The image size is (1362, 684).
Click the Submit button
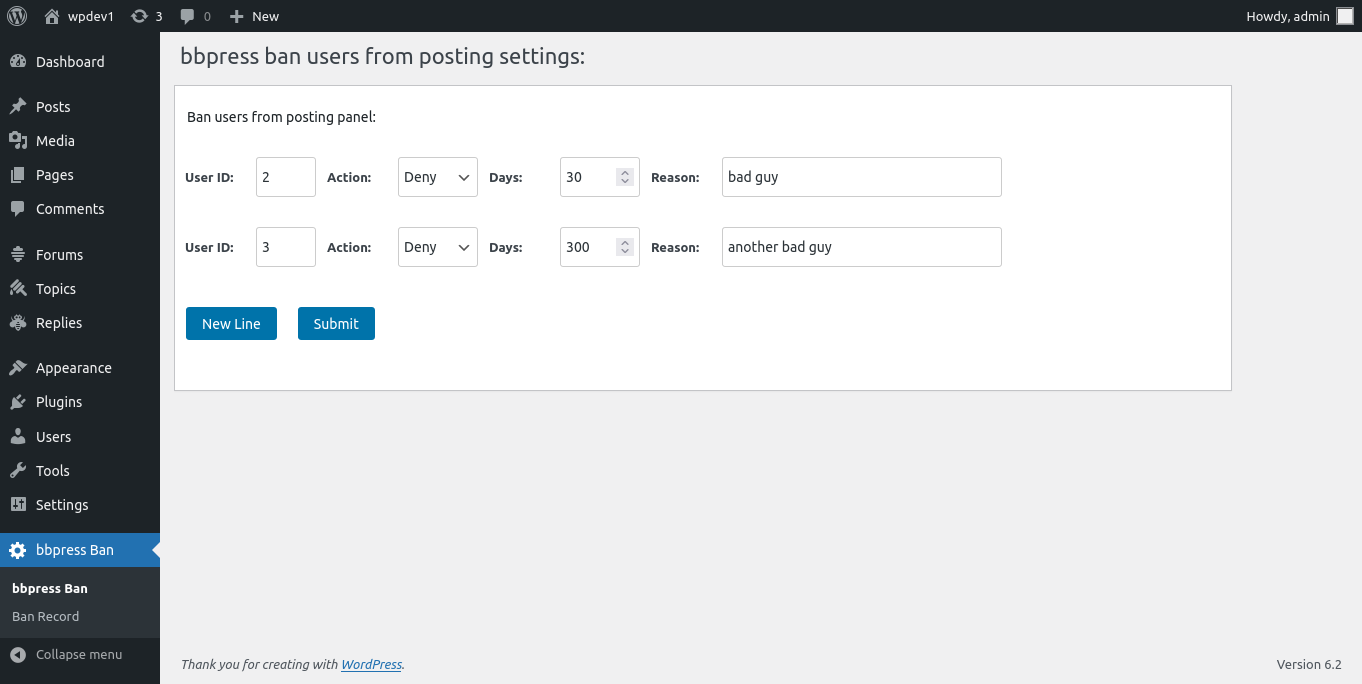tap(336, 323)
